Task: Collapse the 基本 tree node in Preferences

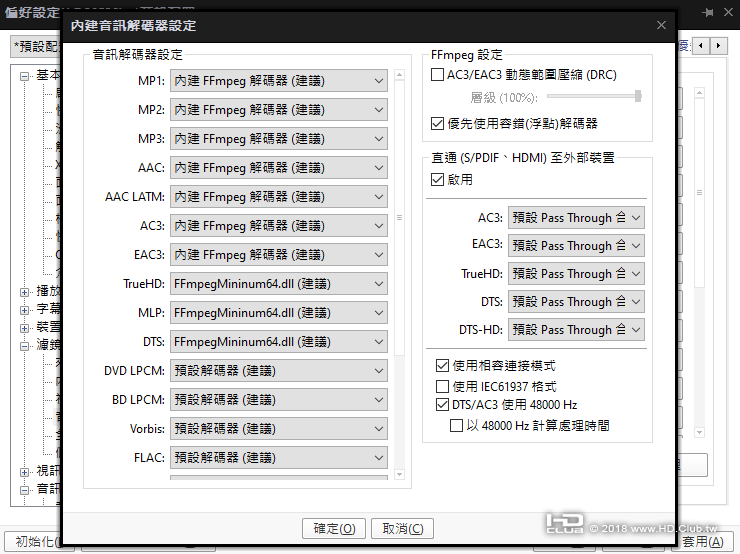Action: coord(24,76)
